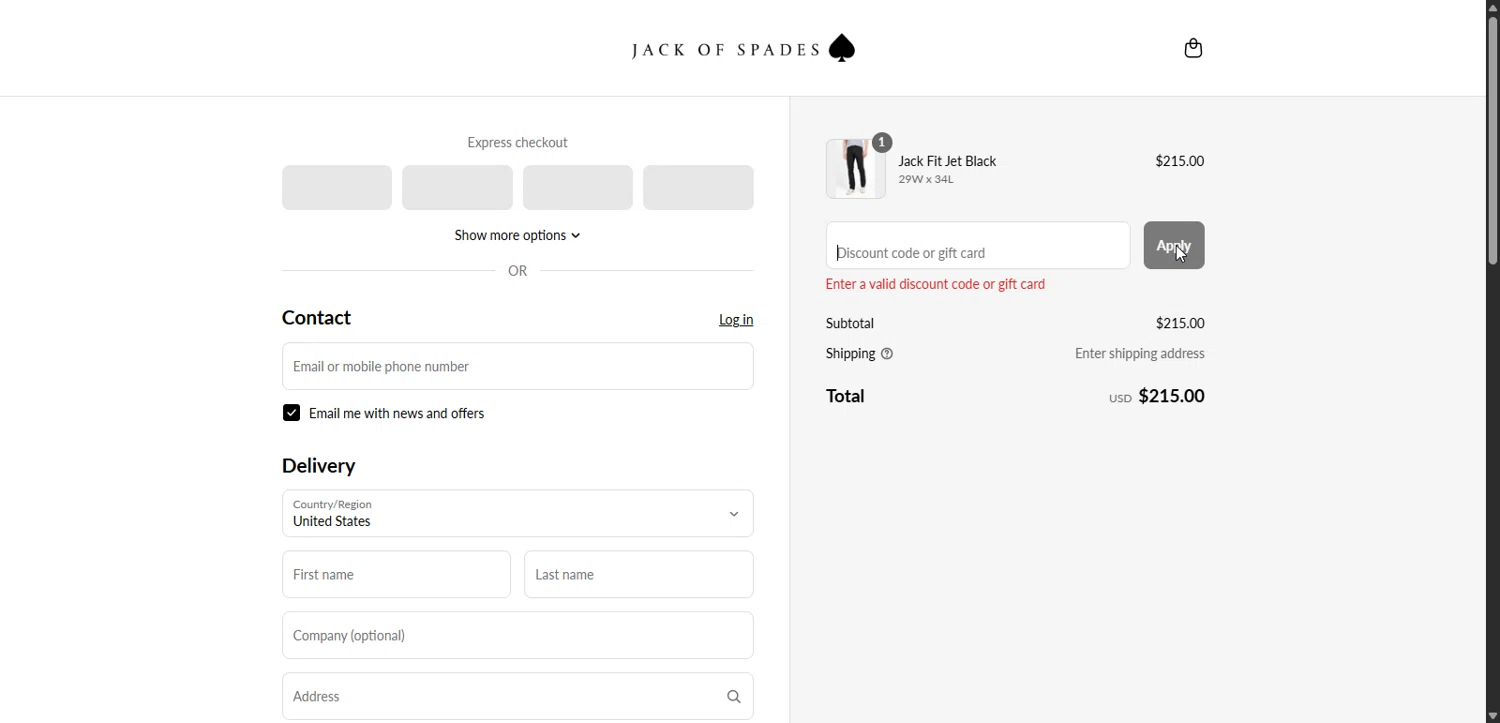Click the address search magnifier icon
The image size is (1500, 723).
(x=733, y=697)
